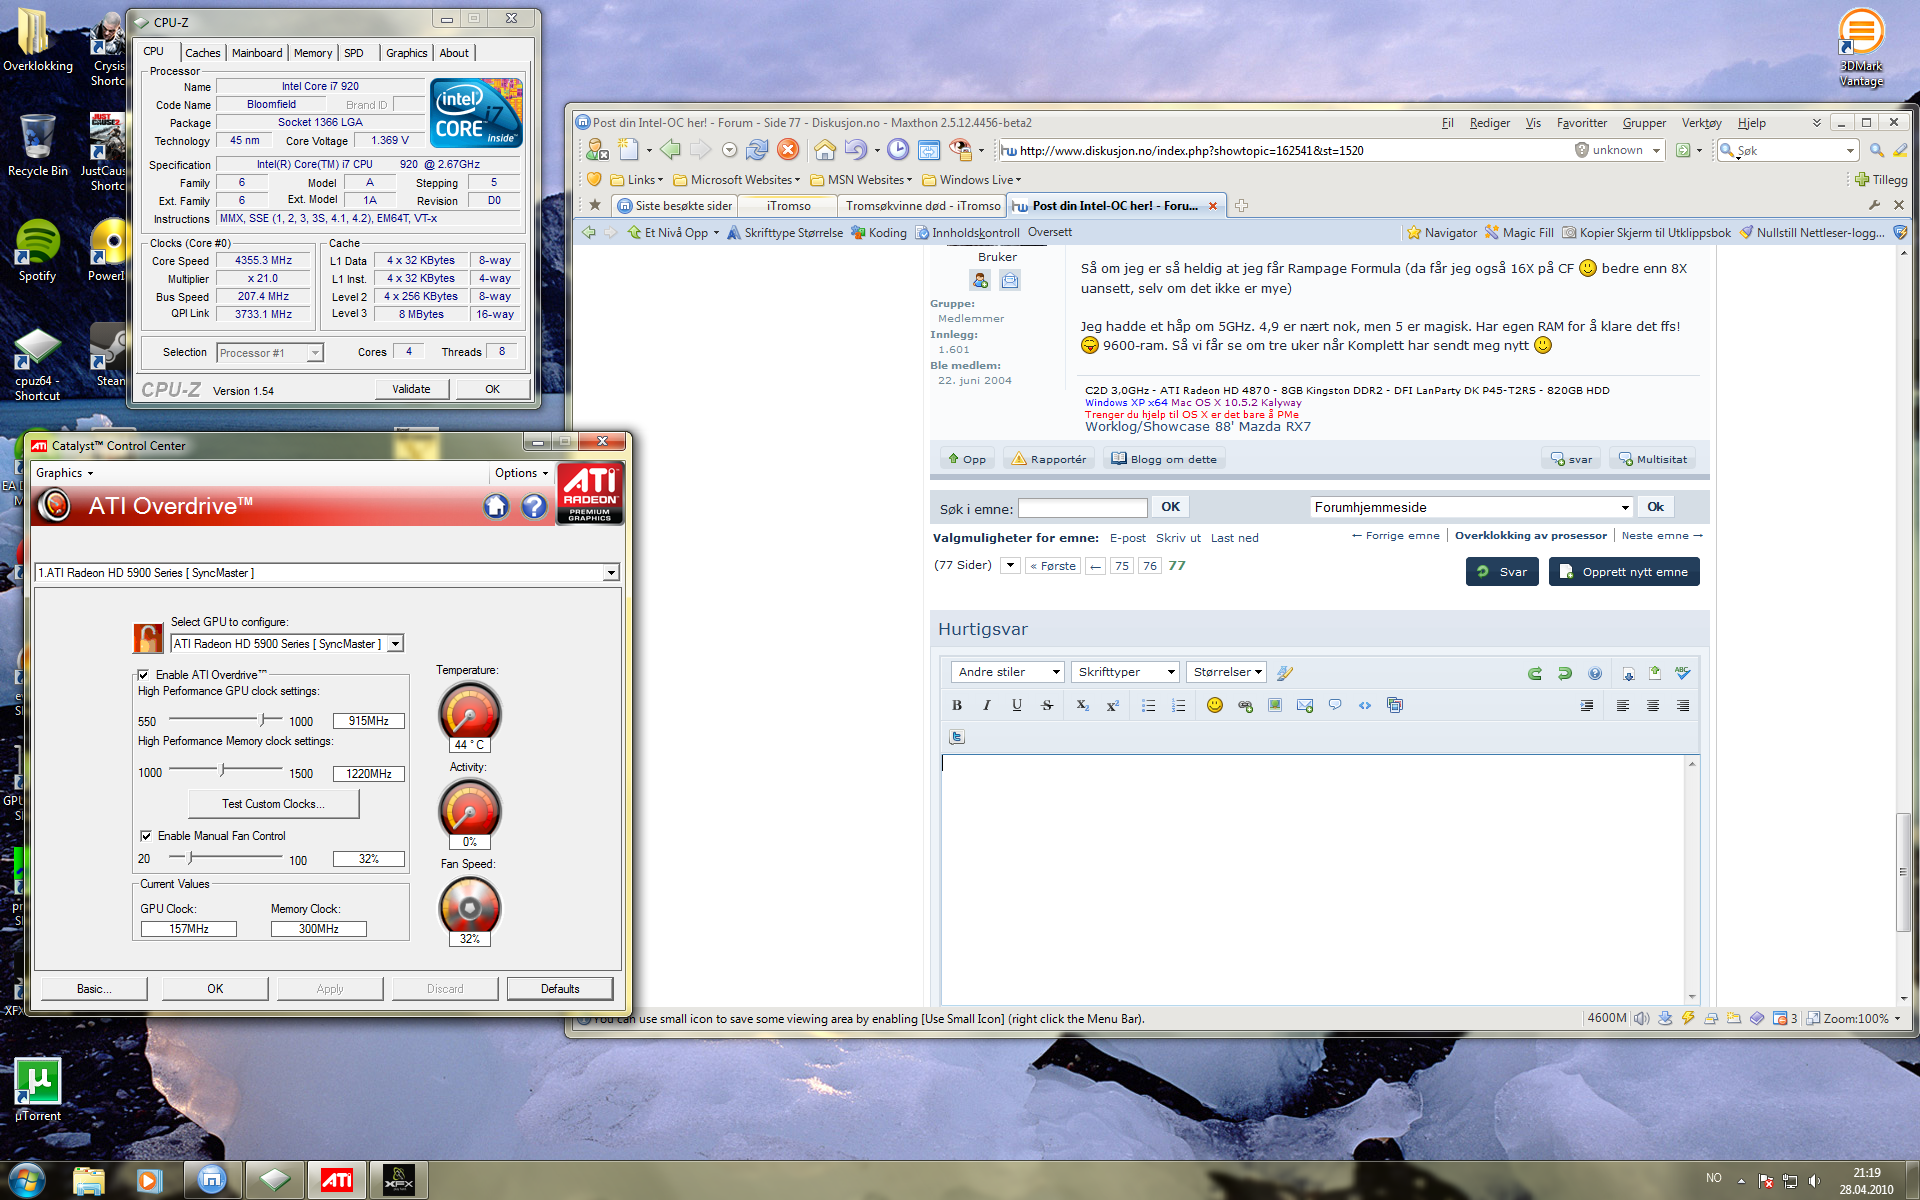Click Bold in the Hurtigsvar editor
This screenshot has height=1200, width=1920.
click(x=957, y=705)
